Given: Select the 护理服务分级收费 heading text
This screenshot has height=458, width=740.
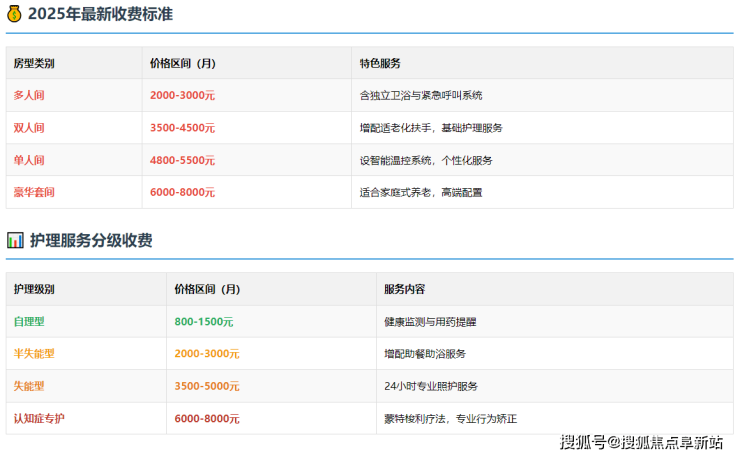Looking at the screenshot, I should [x=91, y=240].
